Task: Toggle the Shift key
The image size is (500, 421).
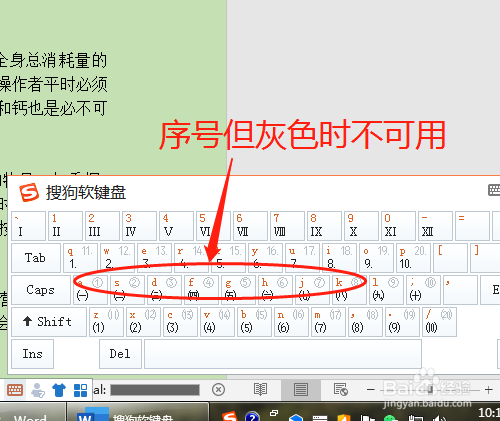Action: click(x=49, y=322)
